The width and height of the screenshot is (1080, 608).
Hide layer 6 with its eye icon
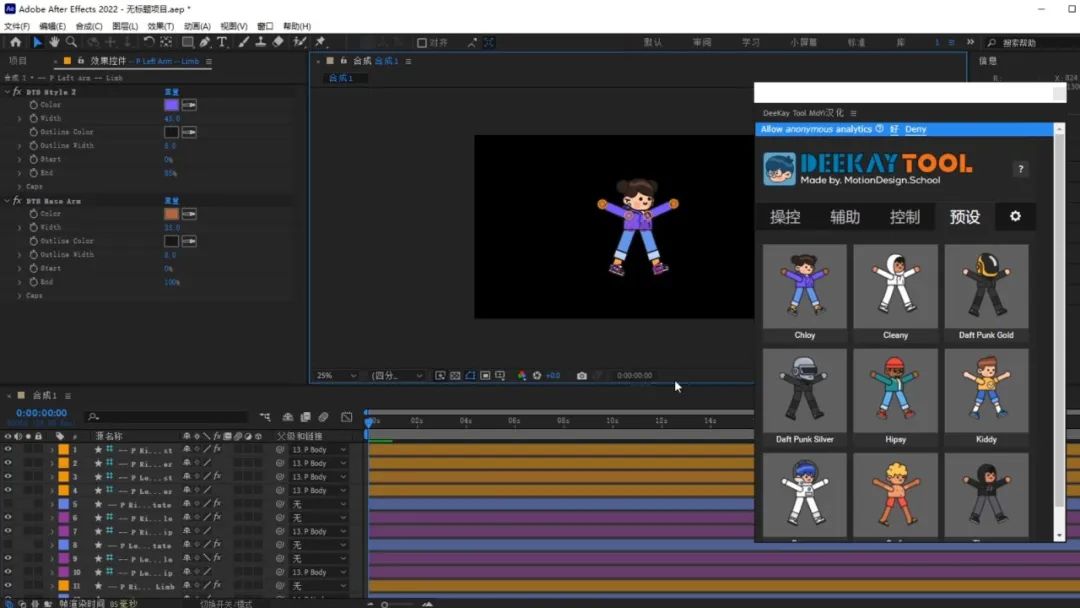[x=8, y=518]
